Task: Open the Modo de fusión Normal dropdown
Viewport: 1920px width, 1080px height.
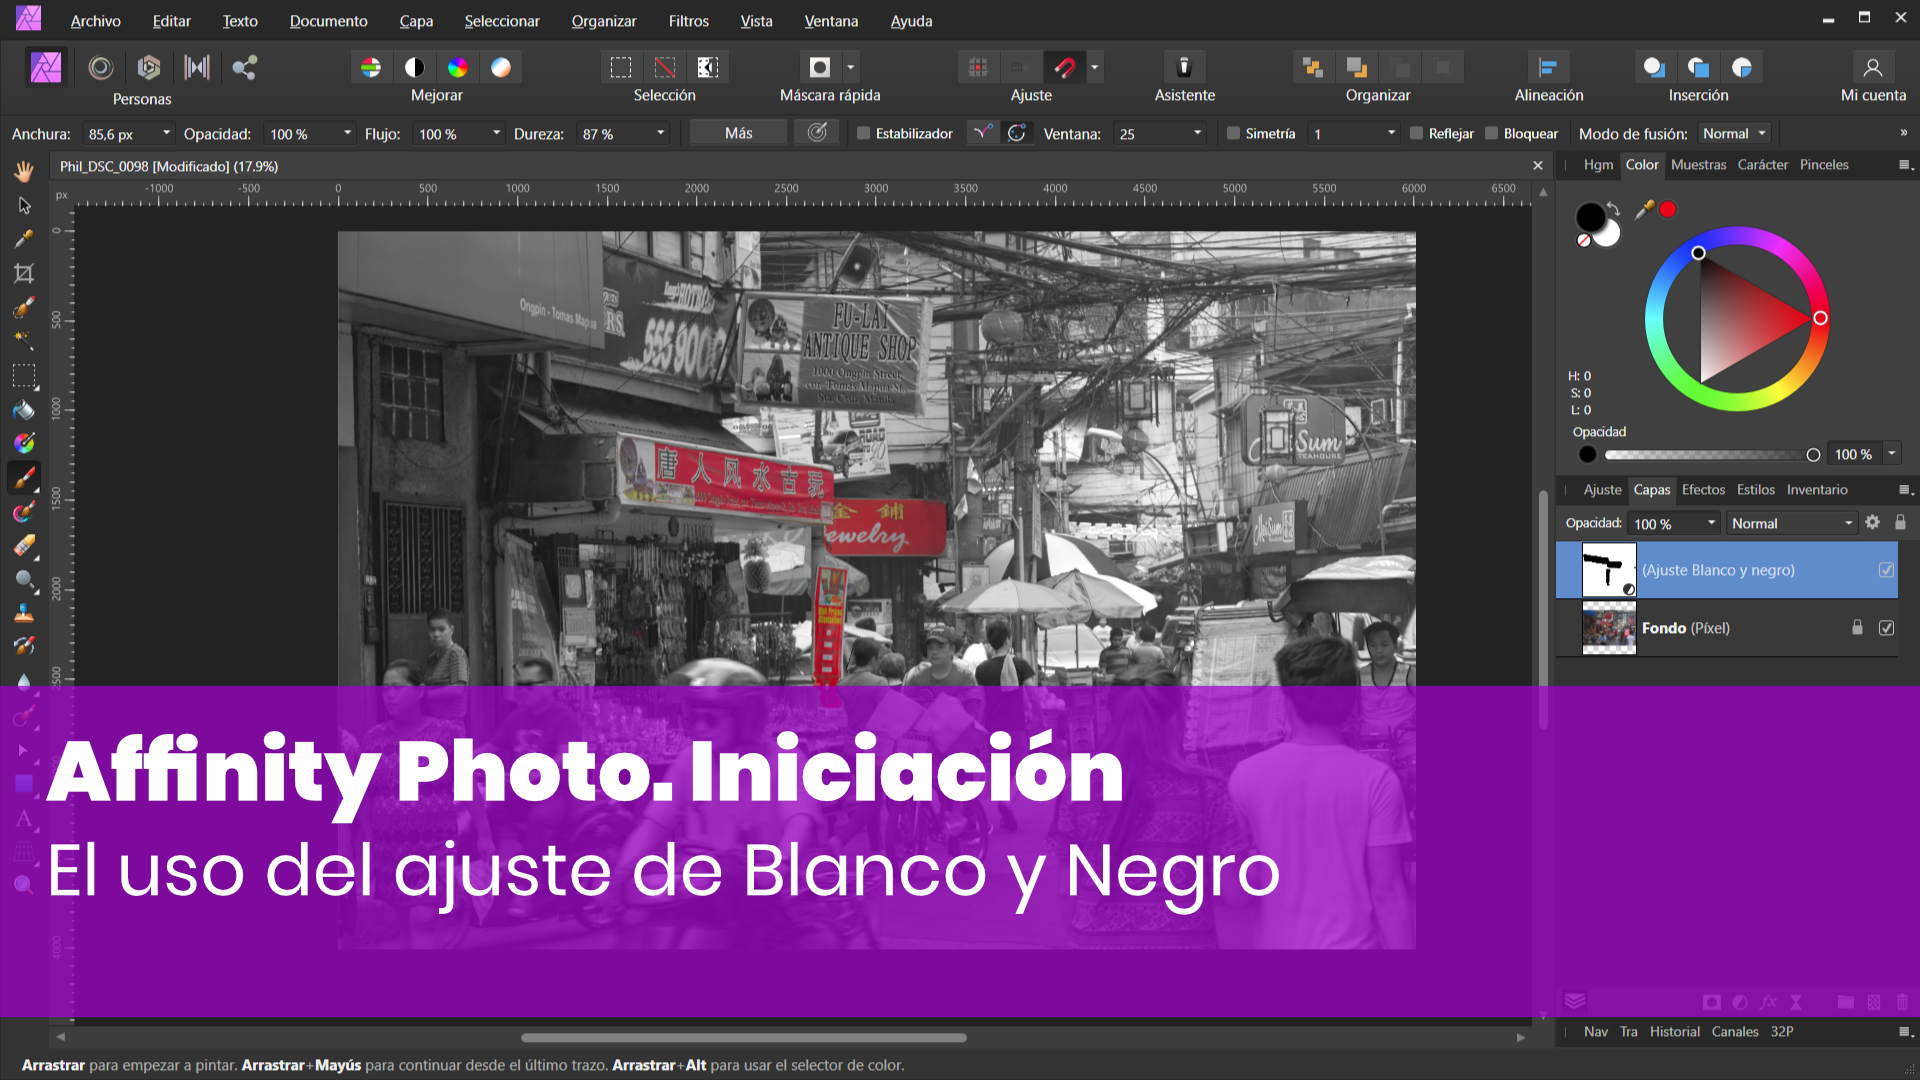Action: click(x=1735, y=133)
